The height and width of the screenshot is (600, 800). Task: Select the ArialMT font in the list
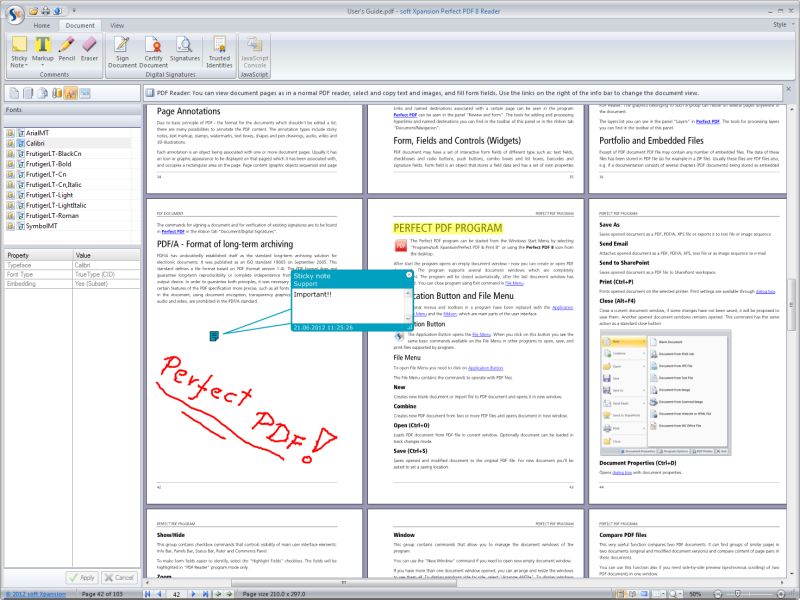click(37, 133)
